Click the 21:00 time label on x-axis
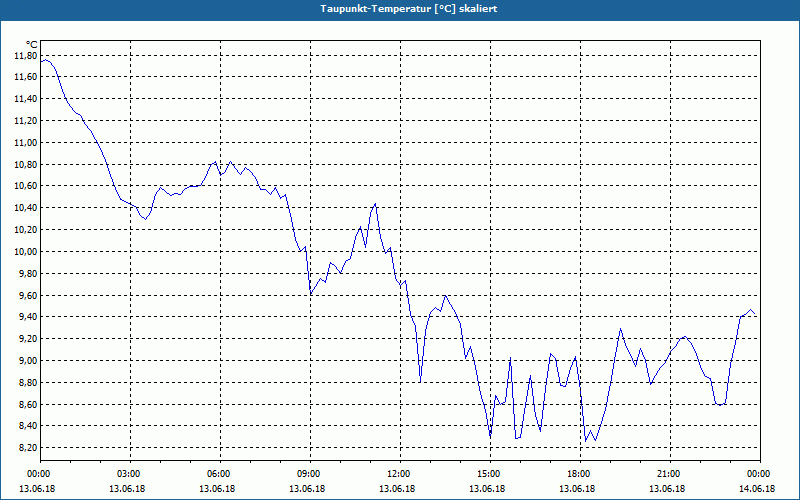This screenshot has height=500, width=800. coord(670,474)
